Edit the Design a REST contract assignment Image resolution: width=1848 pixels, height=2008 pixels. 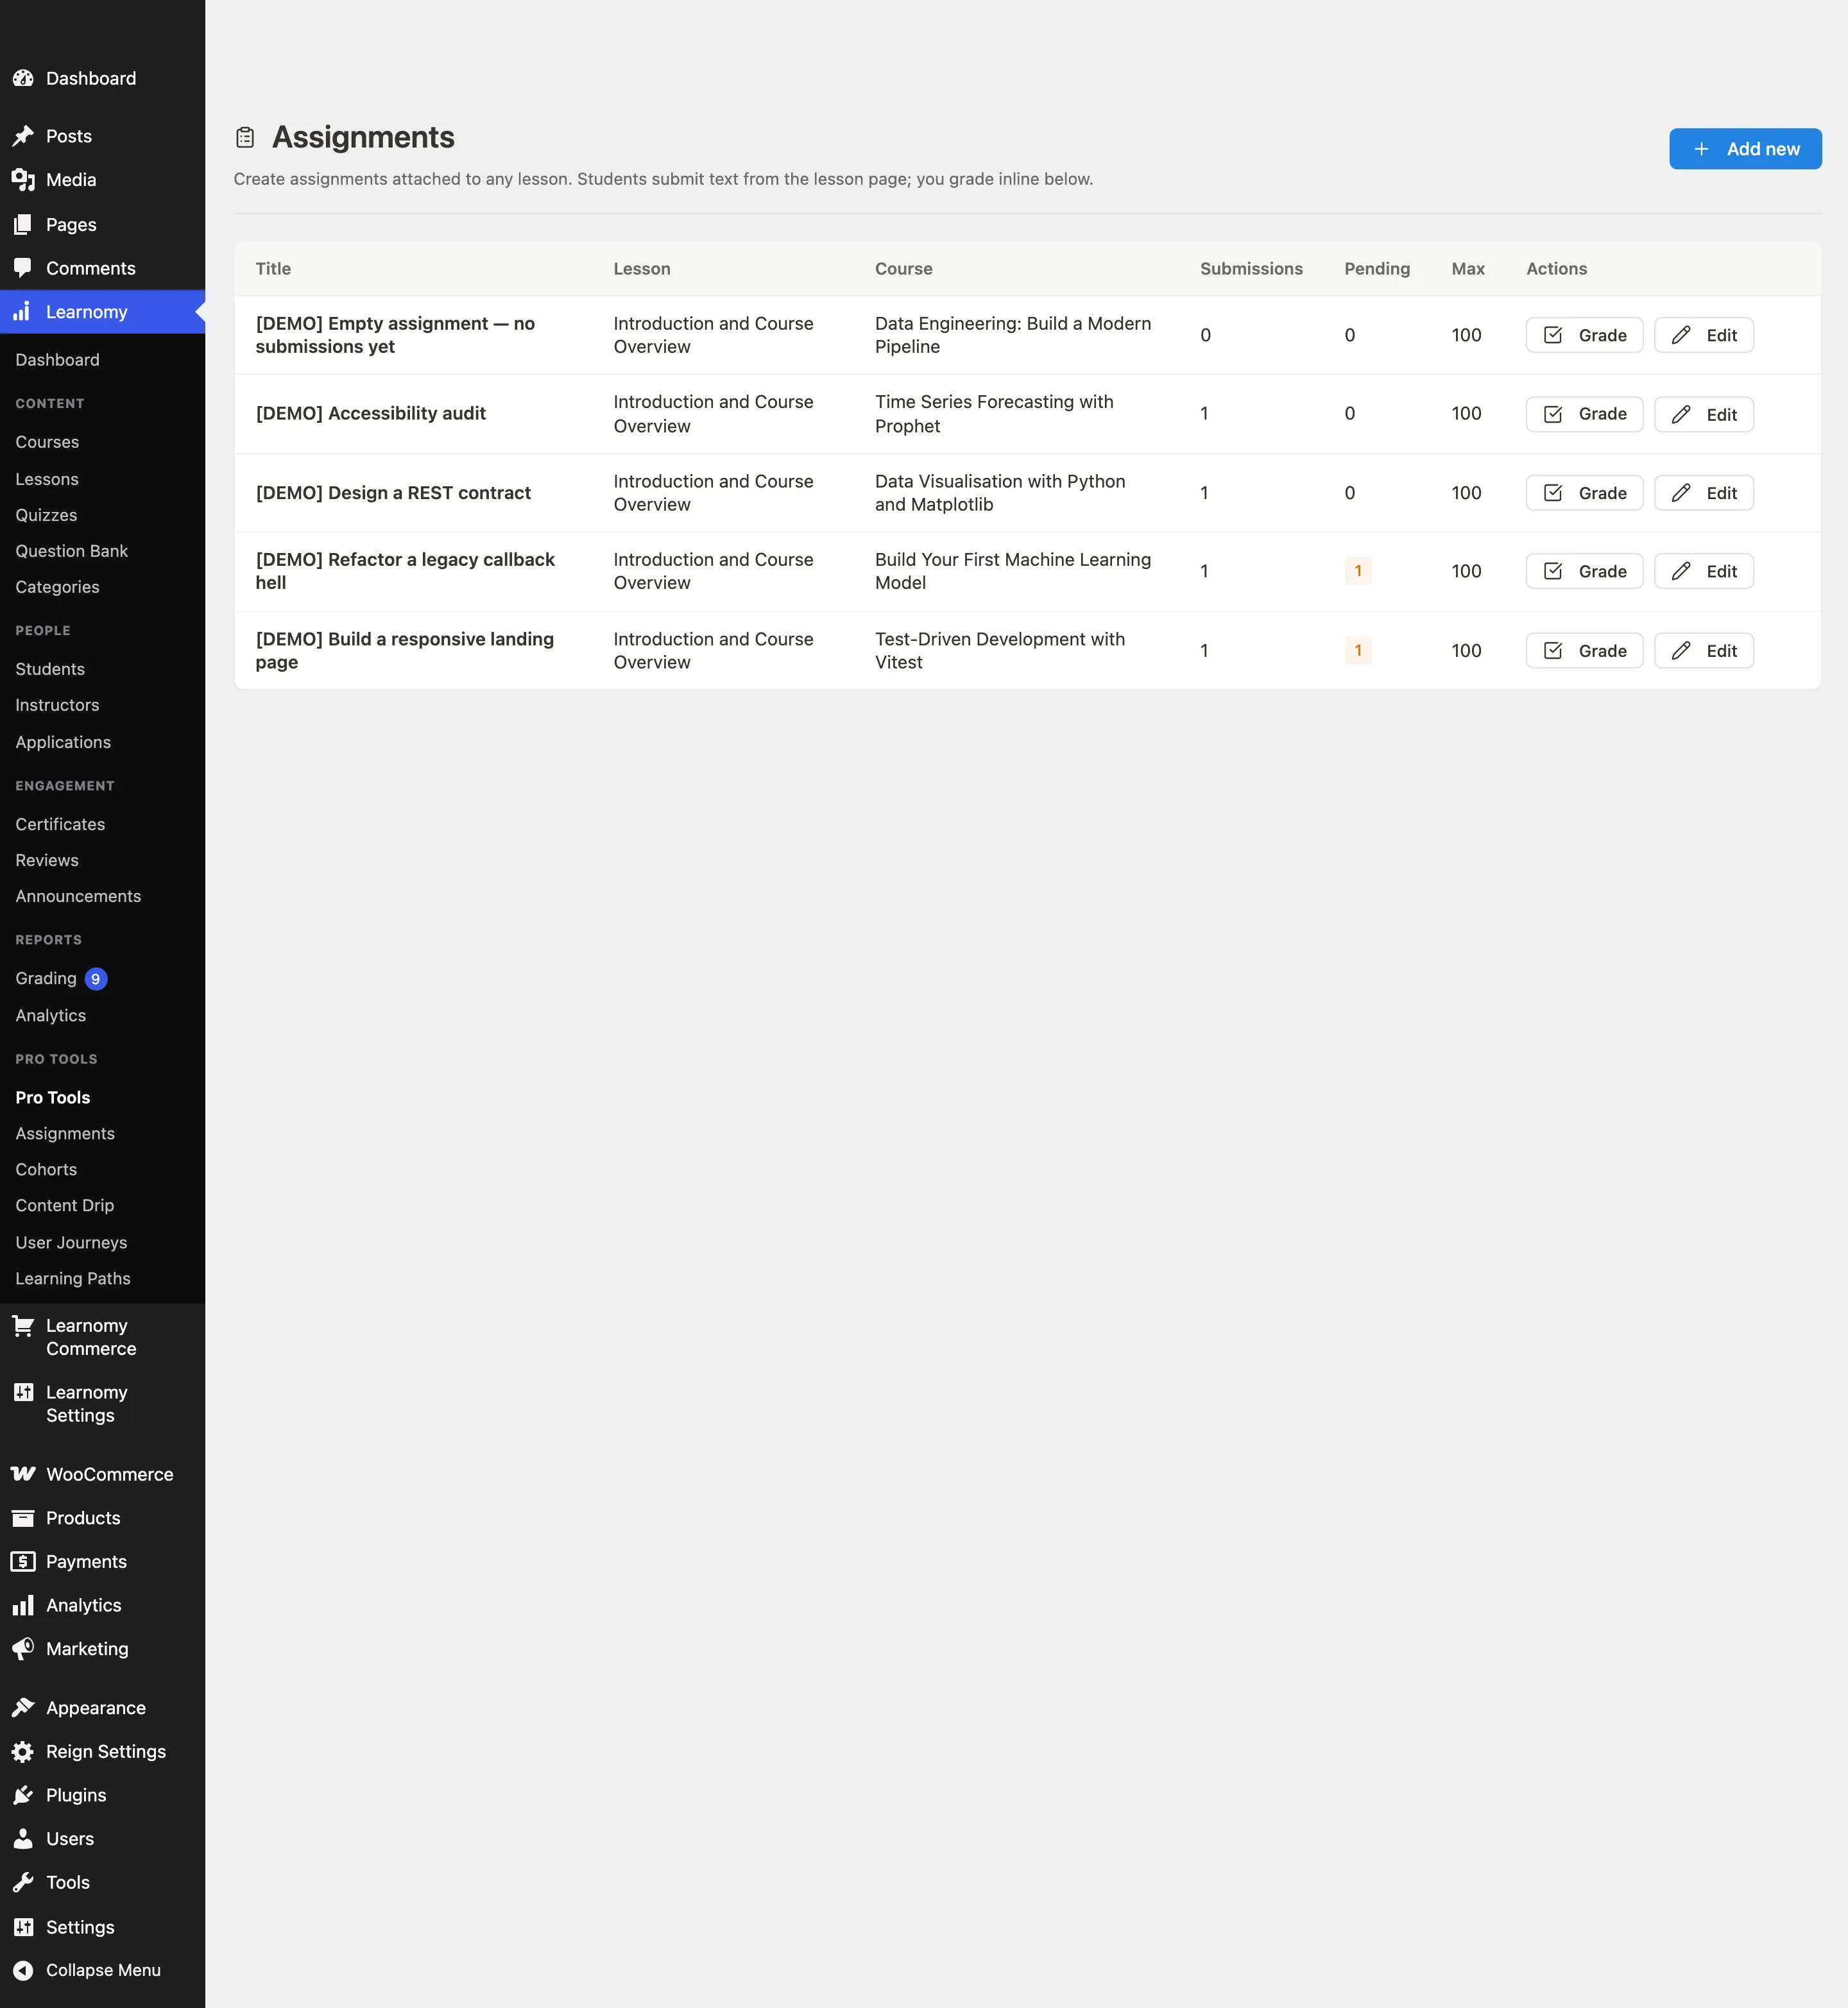[x=1703, y=493]
